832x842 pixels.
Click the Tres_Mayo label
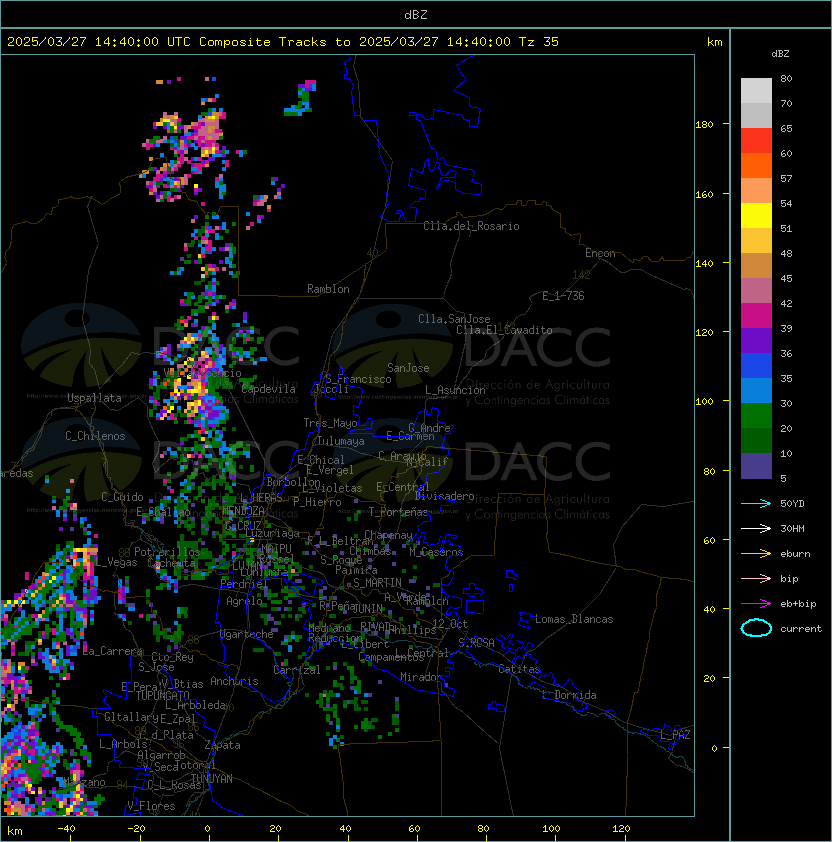point(330,423)
